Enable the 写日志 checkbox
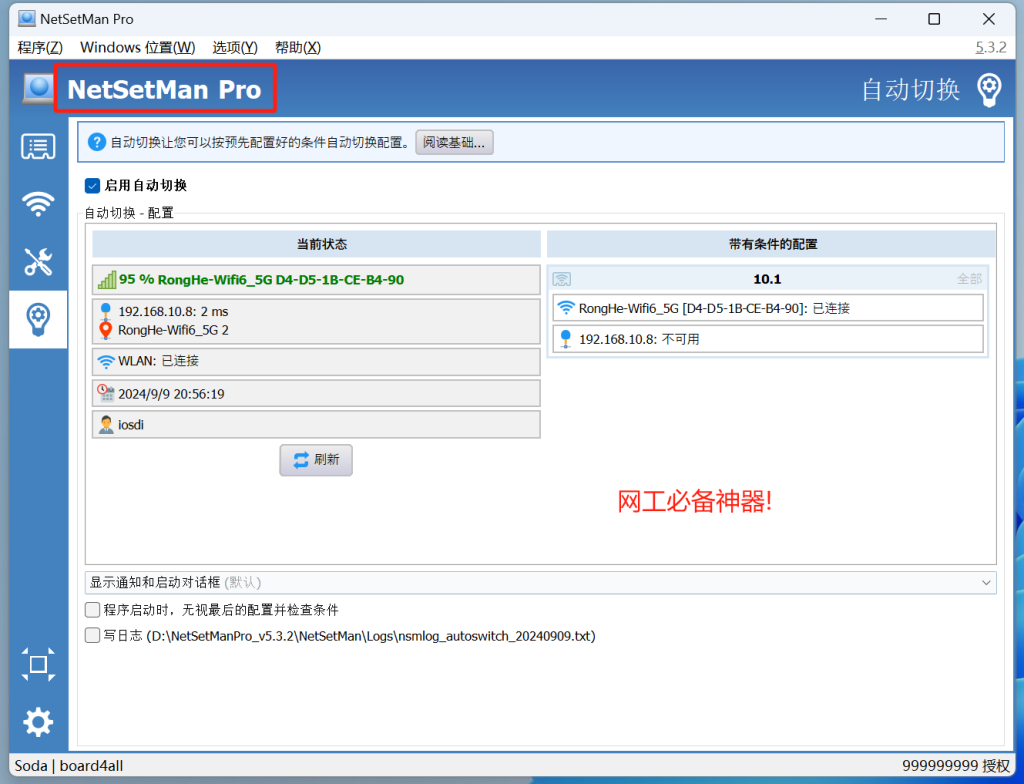 coord(92,636)
